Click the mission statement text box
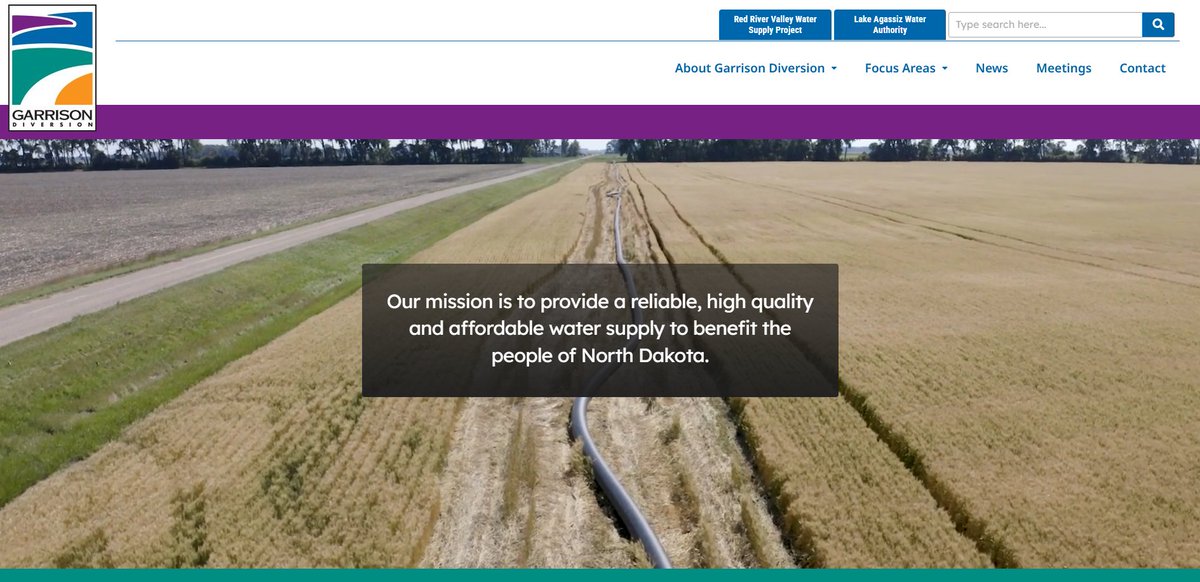 pyautogui.click(x=600, y=330)
